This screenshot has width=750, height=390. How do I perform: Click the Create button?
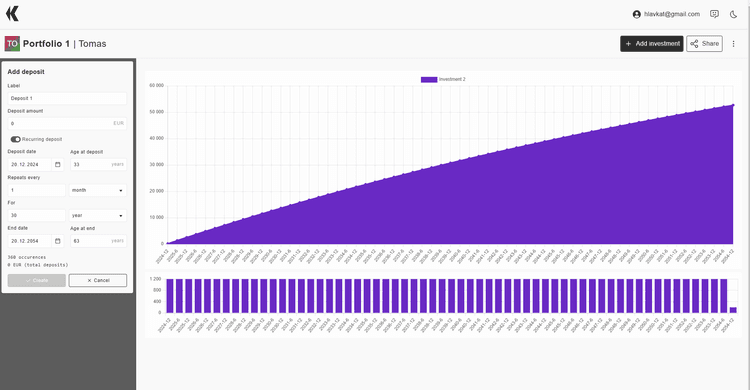[36, 280]
